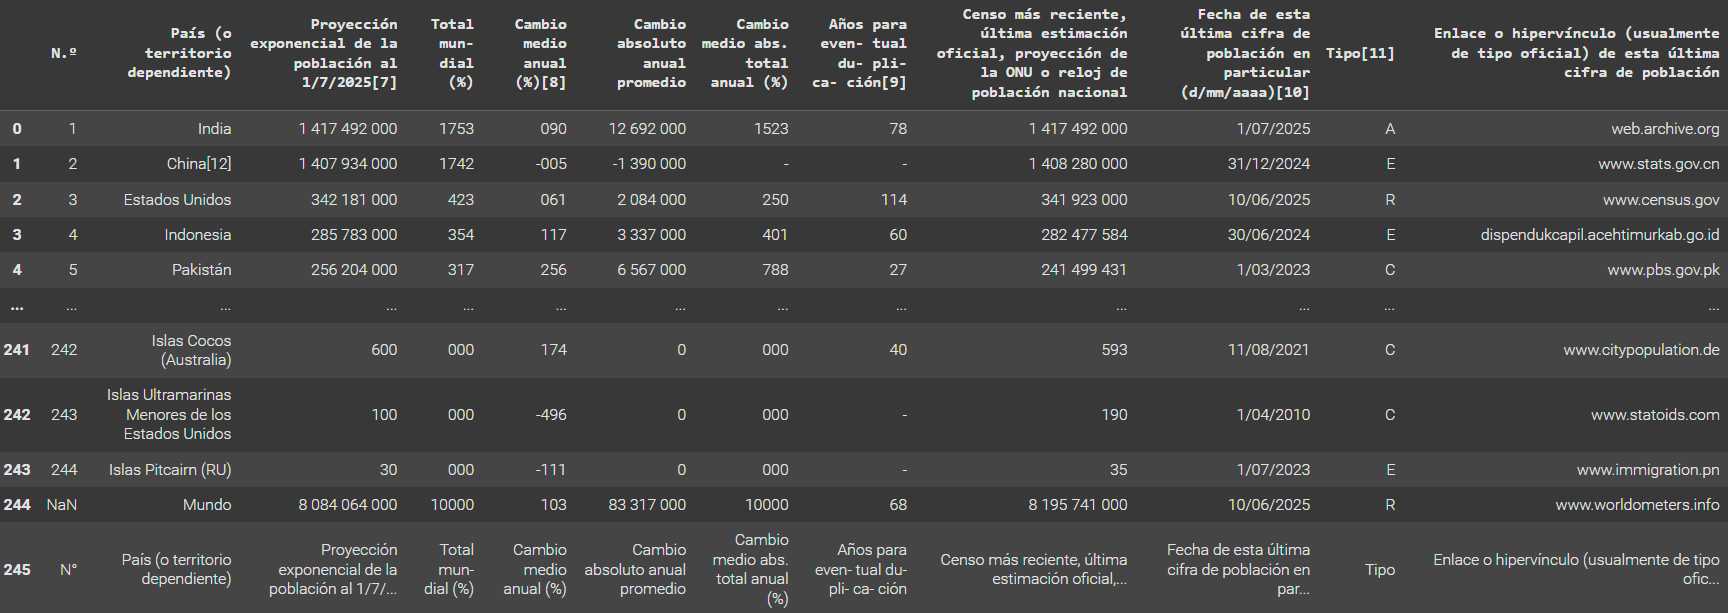Click India's census value 1 417 492 000
1728x613 pixels.
[x=1077, y=129]
